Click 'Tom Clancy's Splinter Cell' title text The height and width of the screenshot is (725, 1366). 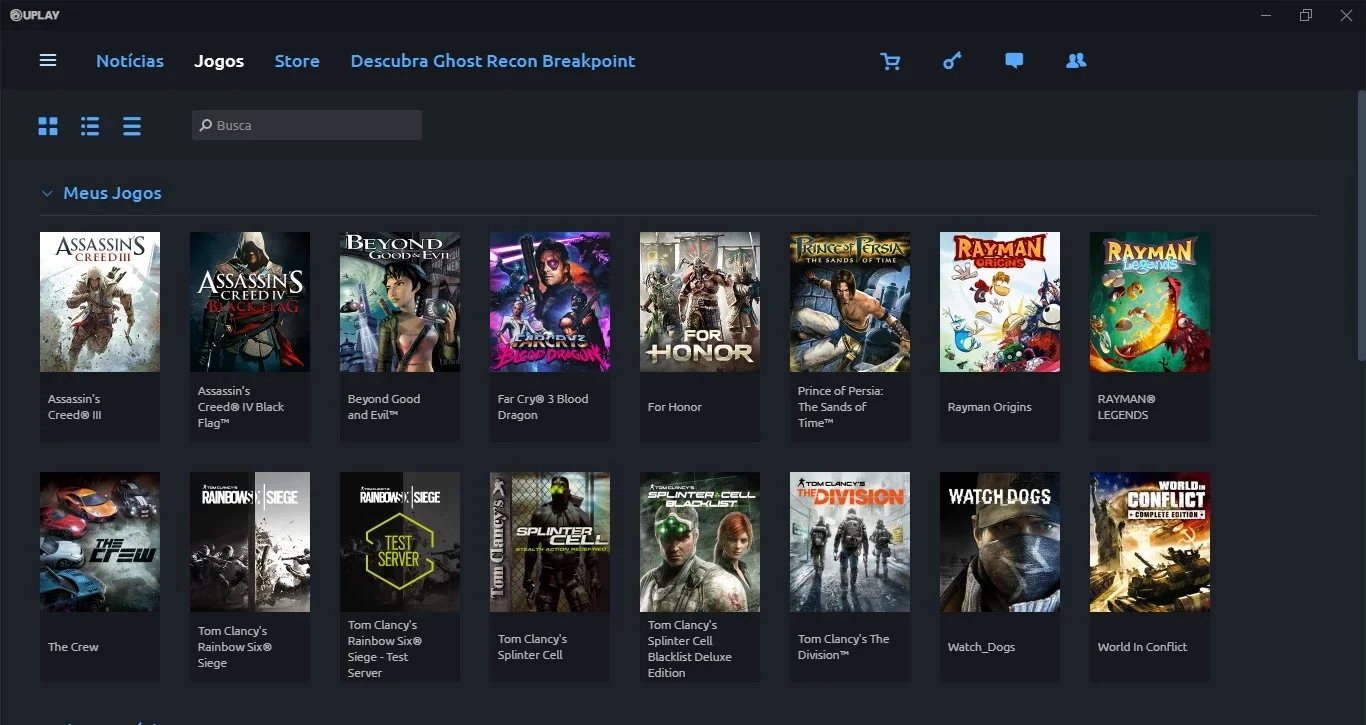[x=533, y=647]
